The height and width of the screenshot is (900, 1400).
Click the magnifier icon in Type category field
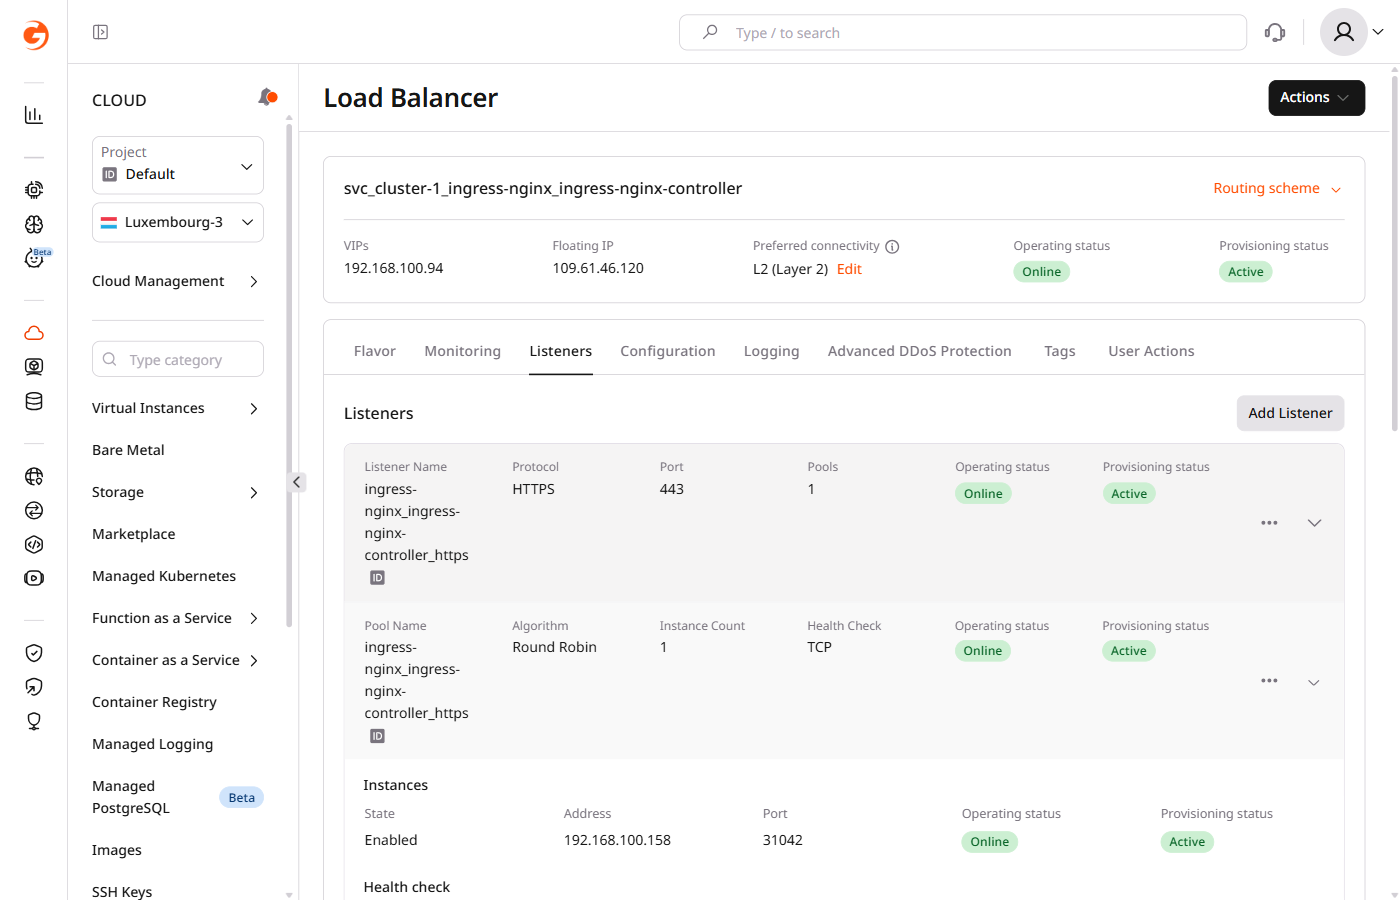click(x=110, y=359)
